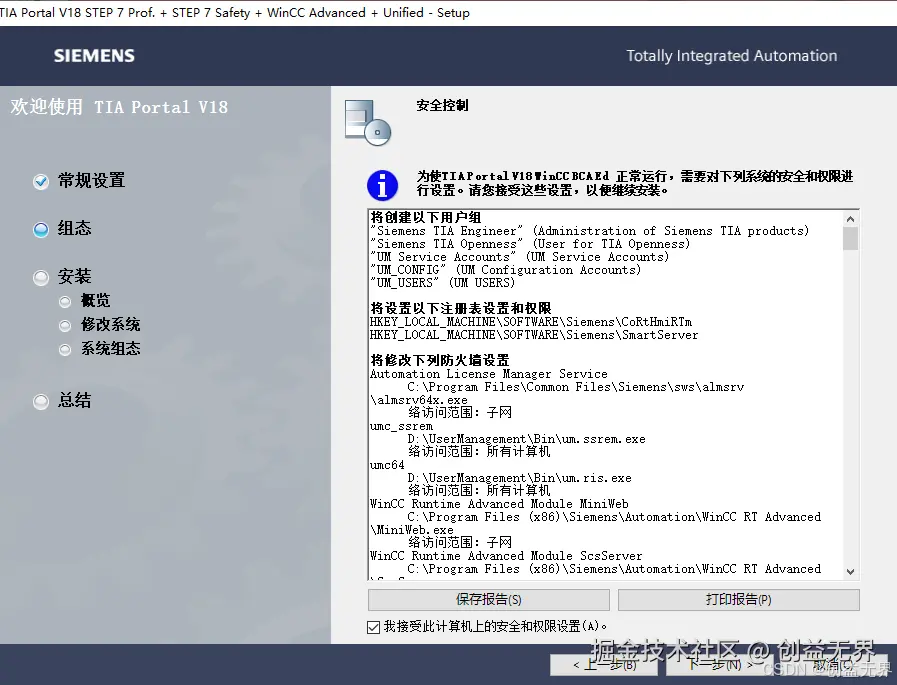Click the "Siemens TIA Openness" line

click(x=530, y=244)
